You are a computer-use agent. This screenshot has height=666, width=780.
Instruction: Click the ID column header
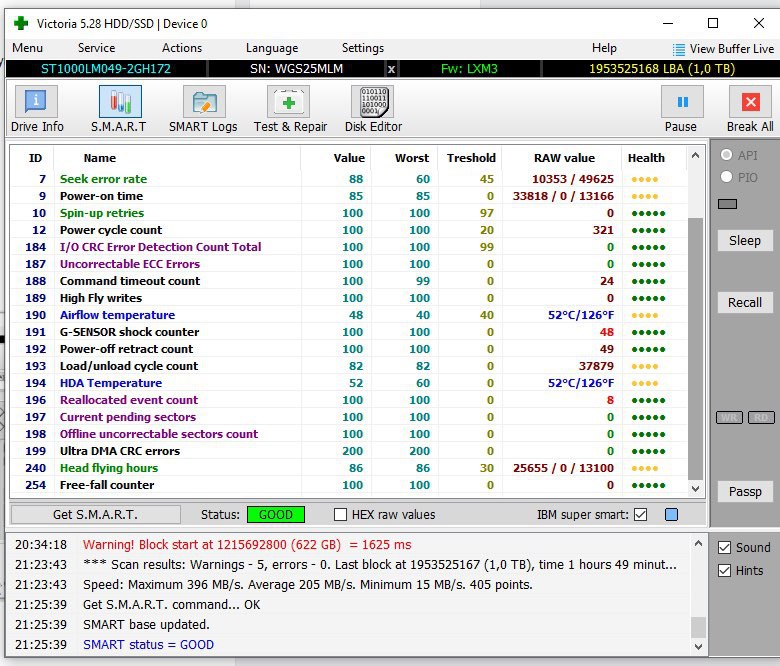point(35,158)
